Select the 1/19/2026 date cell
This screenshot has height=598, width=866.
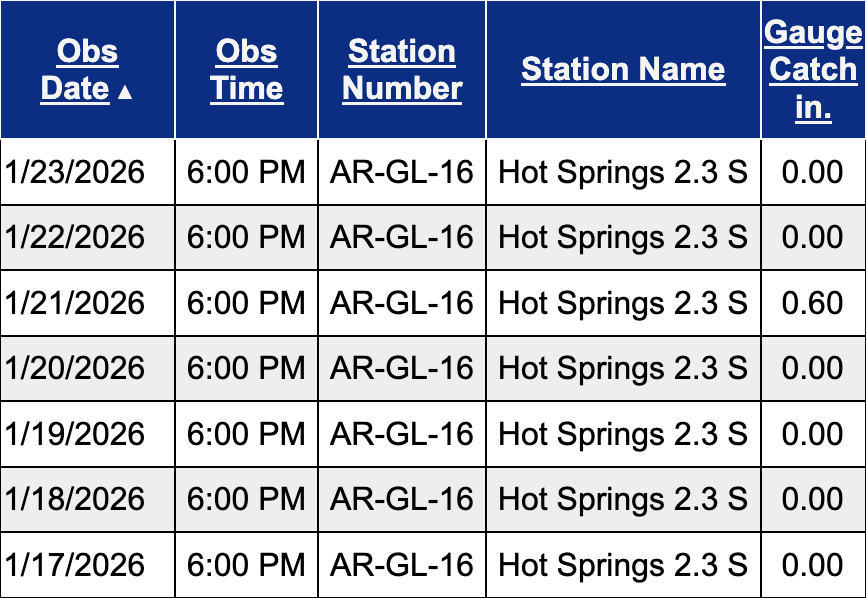click(75, 434)
